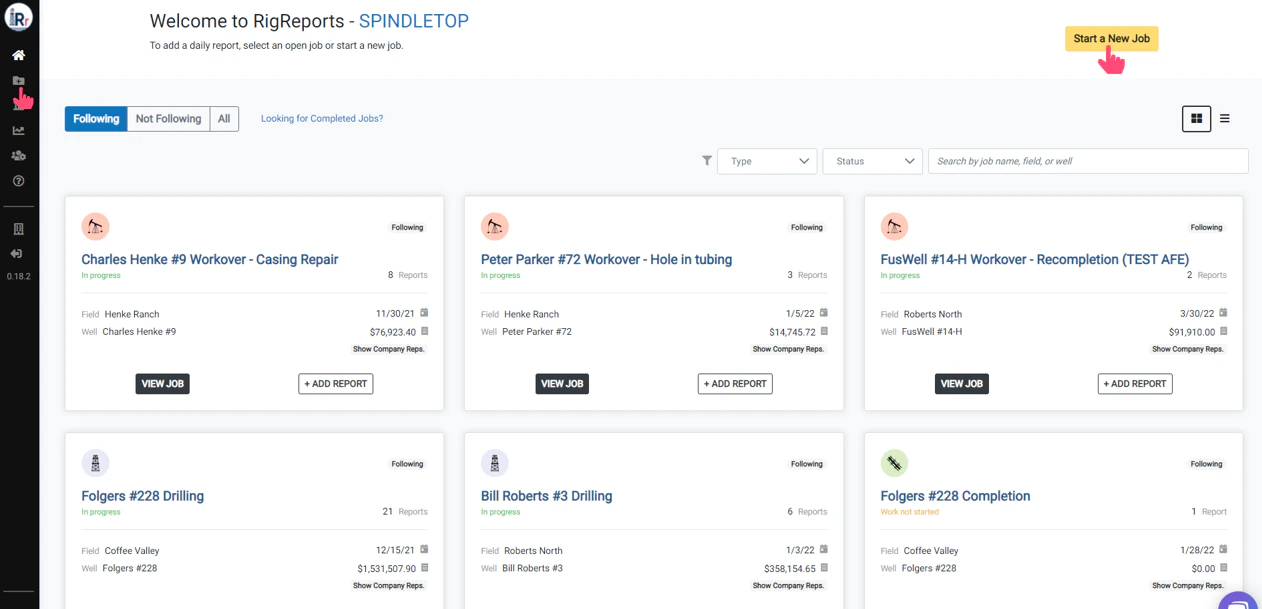Select the Home icon in the sidebar
Screen dimensions: 1262x609
(x=18, y=55)
